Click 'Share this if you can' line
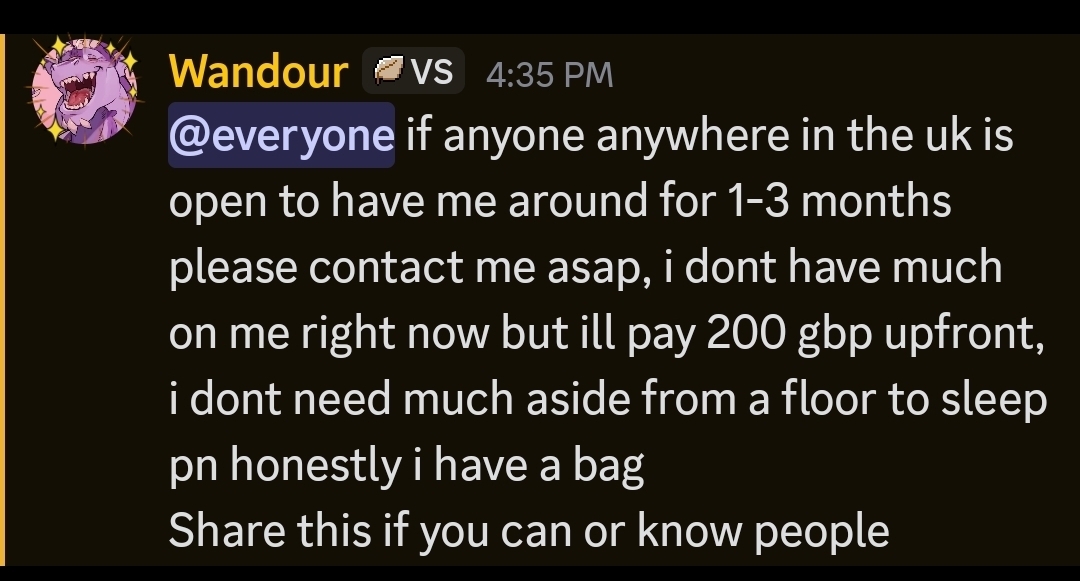This screenshot has width=1080, height=581. [528, 531]
